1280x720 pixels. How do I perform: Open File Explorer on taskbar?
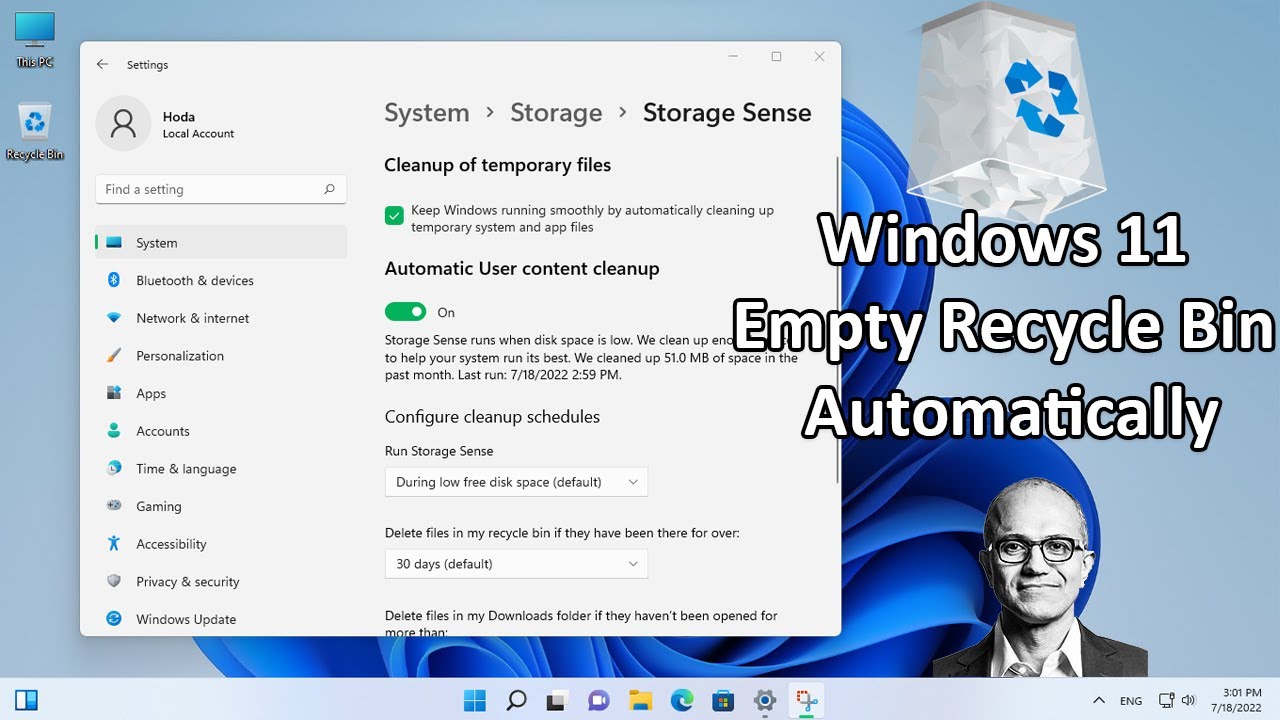click(x=640, y=700)
